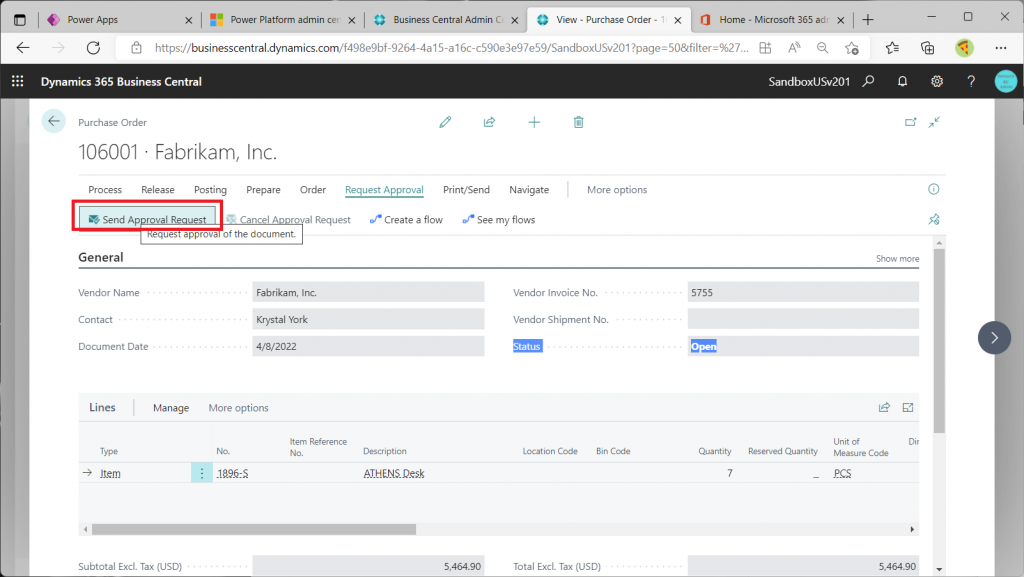1024x577 pixels.
Task: Click Create a flow
Action: [x=406, y=220]
